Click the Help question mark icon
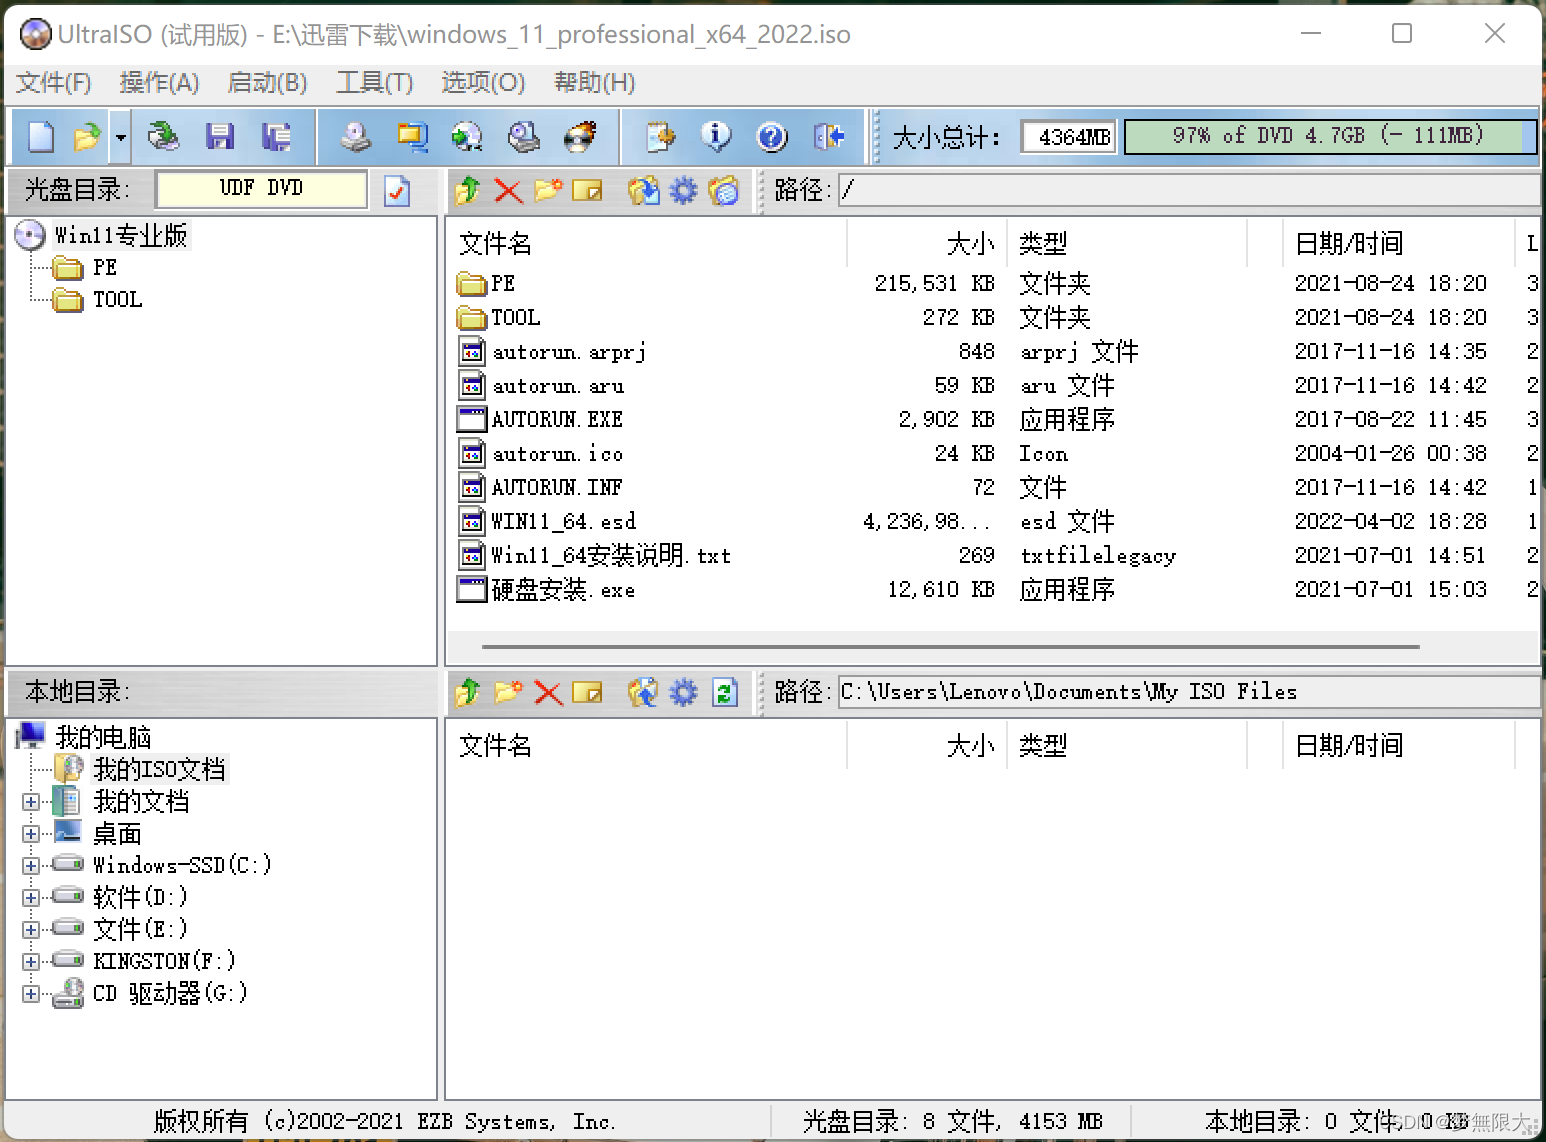Viewport: 1546px width, 1142px height. click(772, 136)
